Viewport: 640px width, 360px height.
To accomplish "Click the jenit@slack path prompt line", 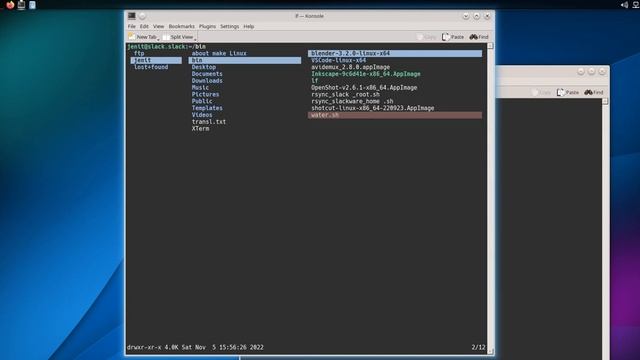I will (167, 47).
